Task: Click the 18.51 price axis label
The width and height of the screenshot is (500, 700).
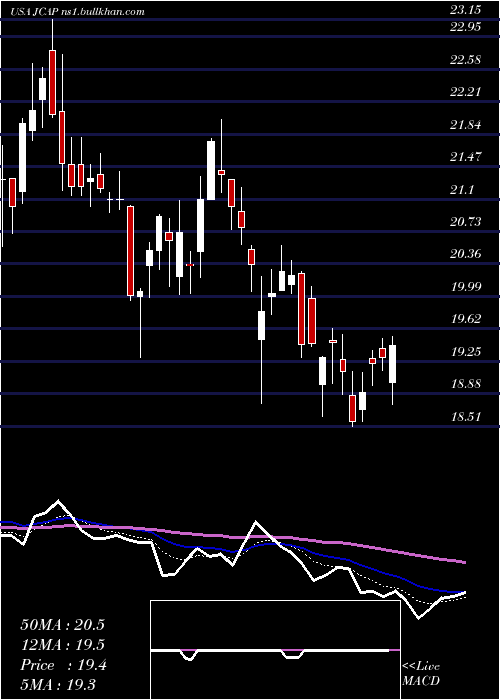Action: coord(466,417)
